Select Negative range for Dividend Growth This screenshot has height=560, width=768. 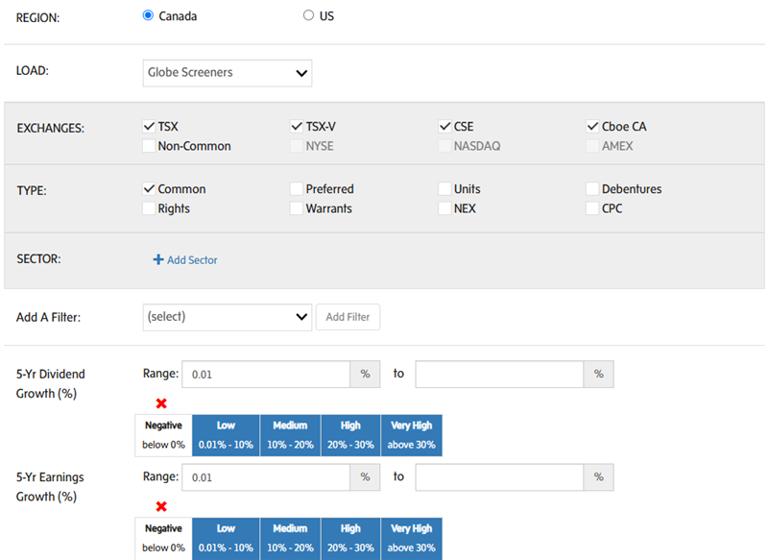[x=164, y=435]
